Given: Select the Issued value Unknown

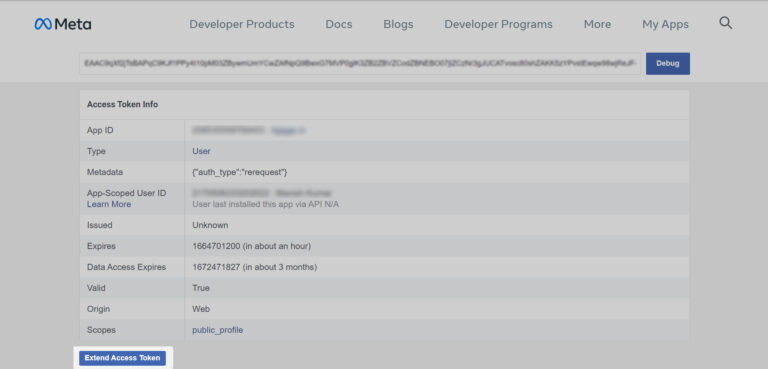Looking at the screenshot, I should 210,225.
